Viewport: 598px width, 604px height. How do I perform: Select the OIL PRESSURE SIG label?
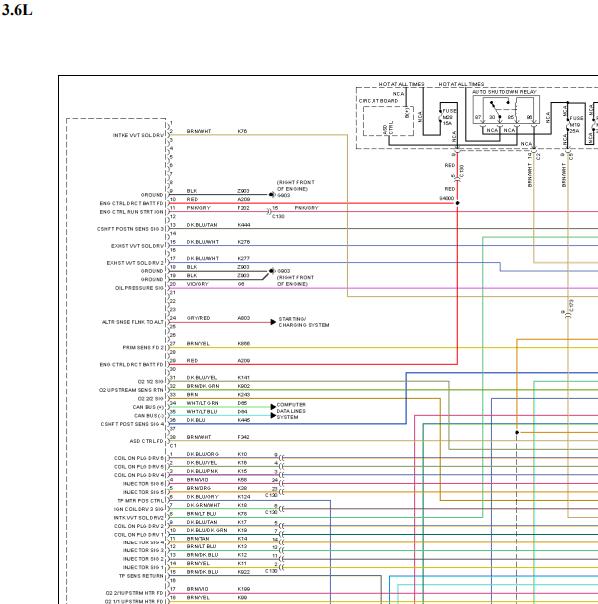(x=139, y=288)
